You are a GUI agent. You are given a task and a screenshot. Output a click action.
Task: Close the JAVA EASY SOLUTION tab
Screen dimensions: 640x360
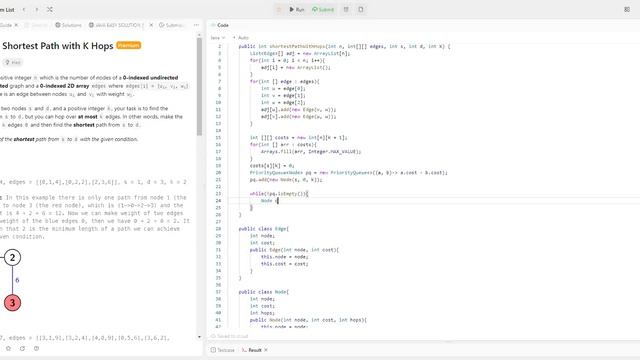pyautogui.click(x=151, y=25)
